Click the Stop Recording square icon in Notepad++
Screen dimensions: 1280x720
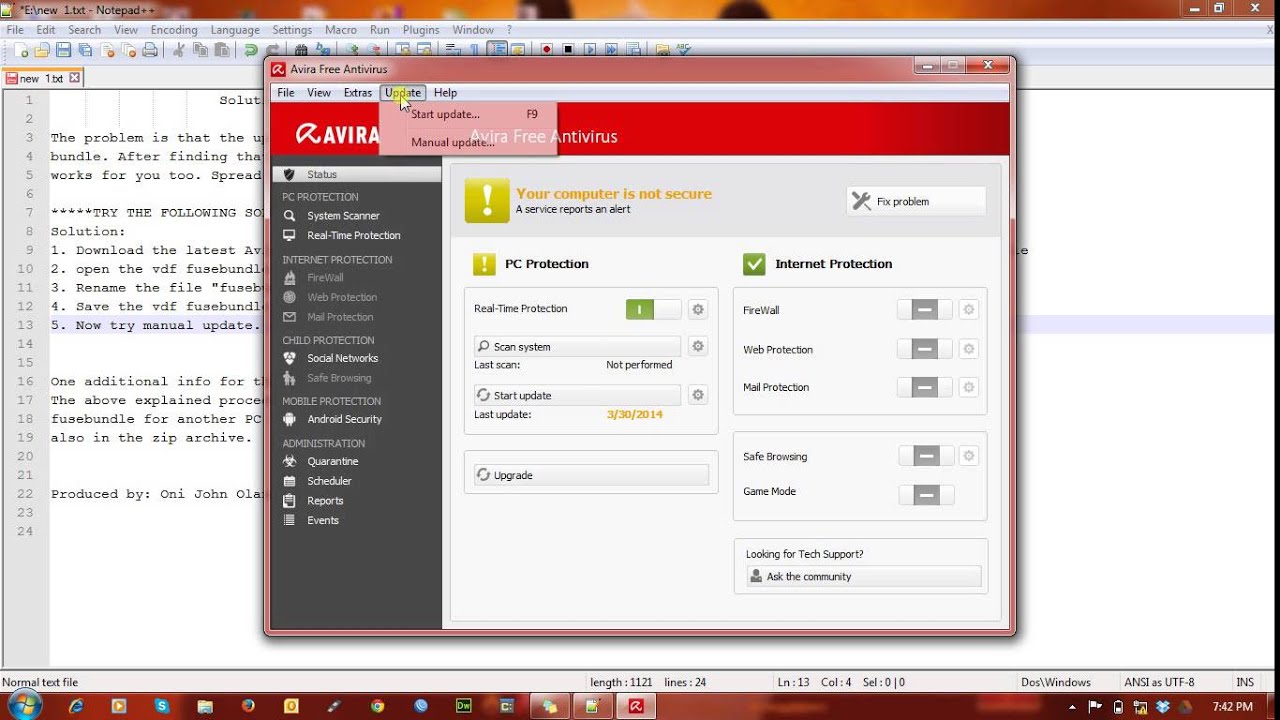tap(569, 49)
